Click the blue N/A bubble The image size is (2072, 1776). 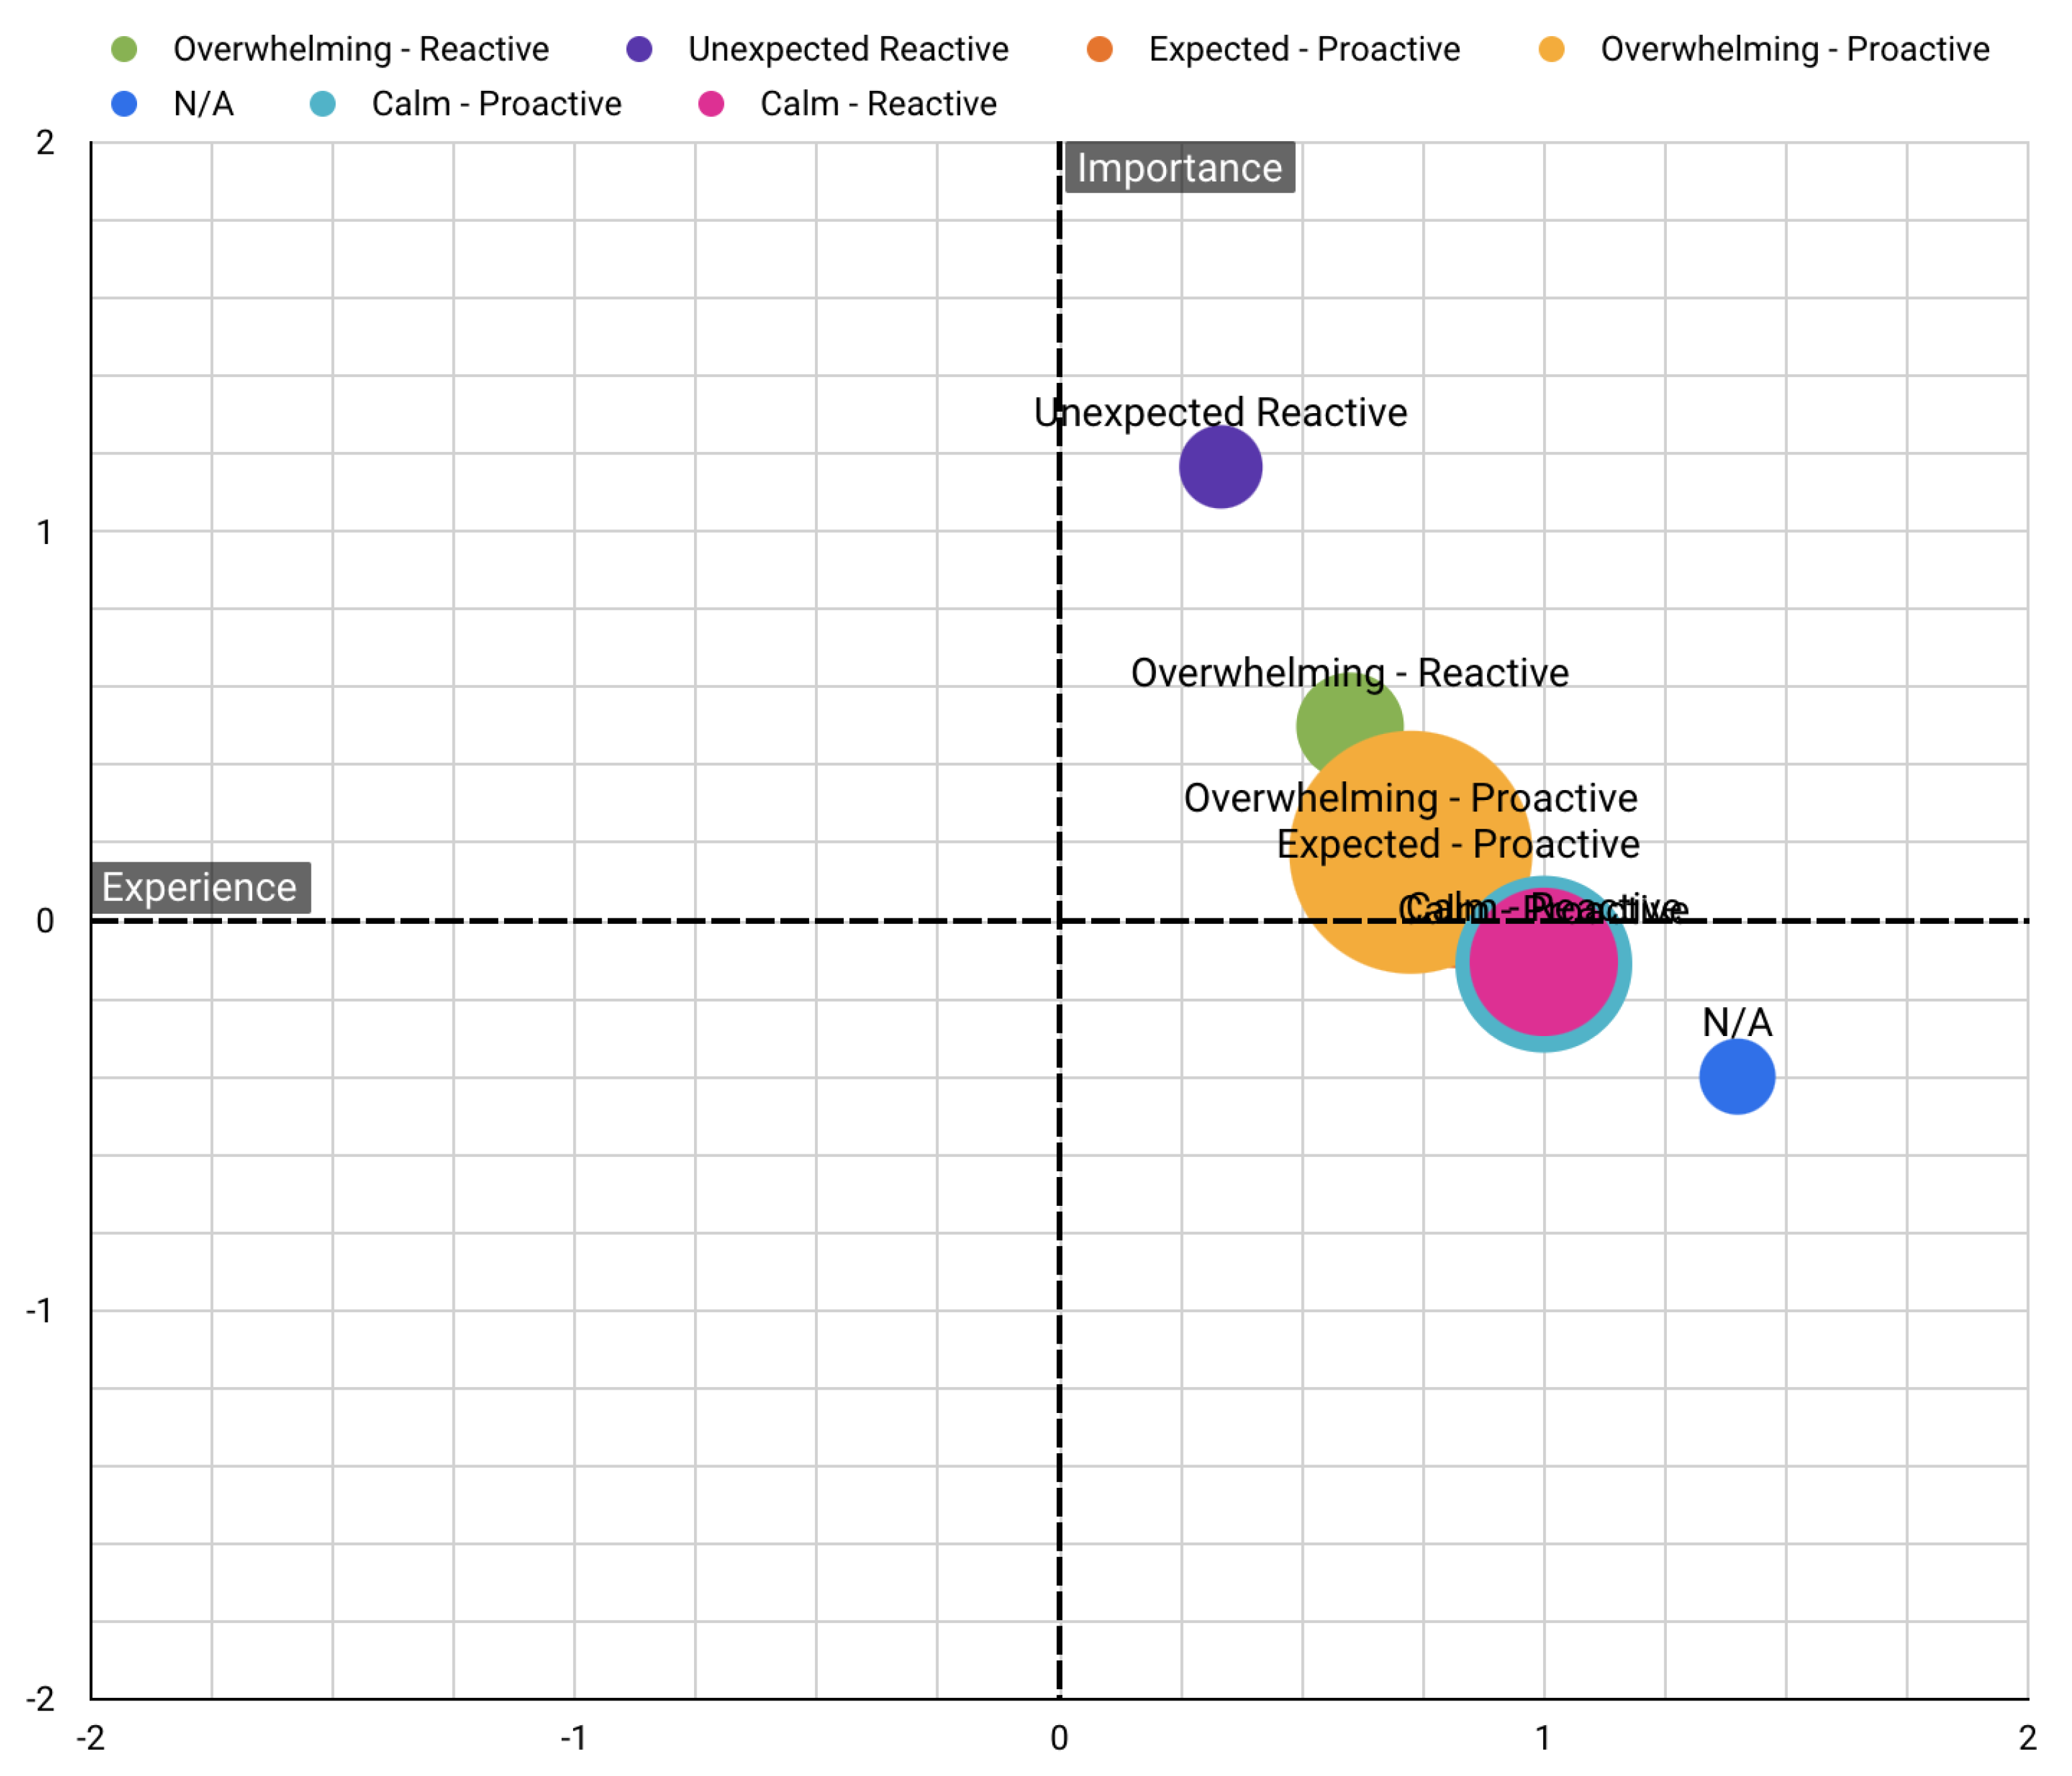click(1737, 1077)
